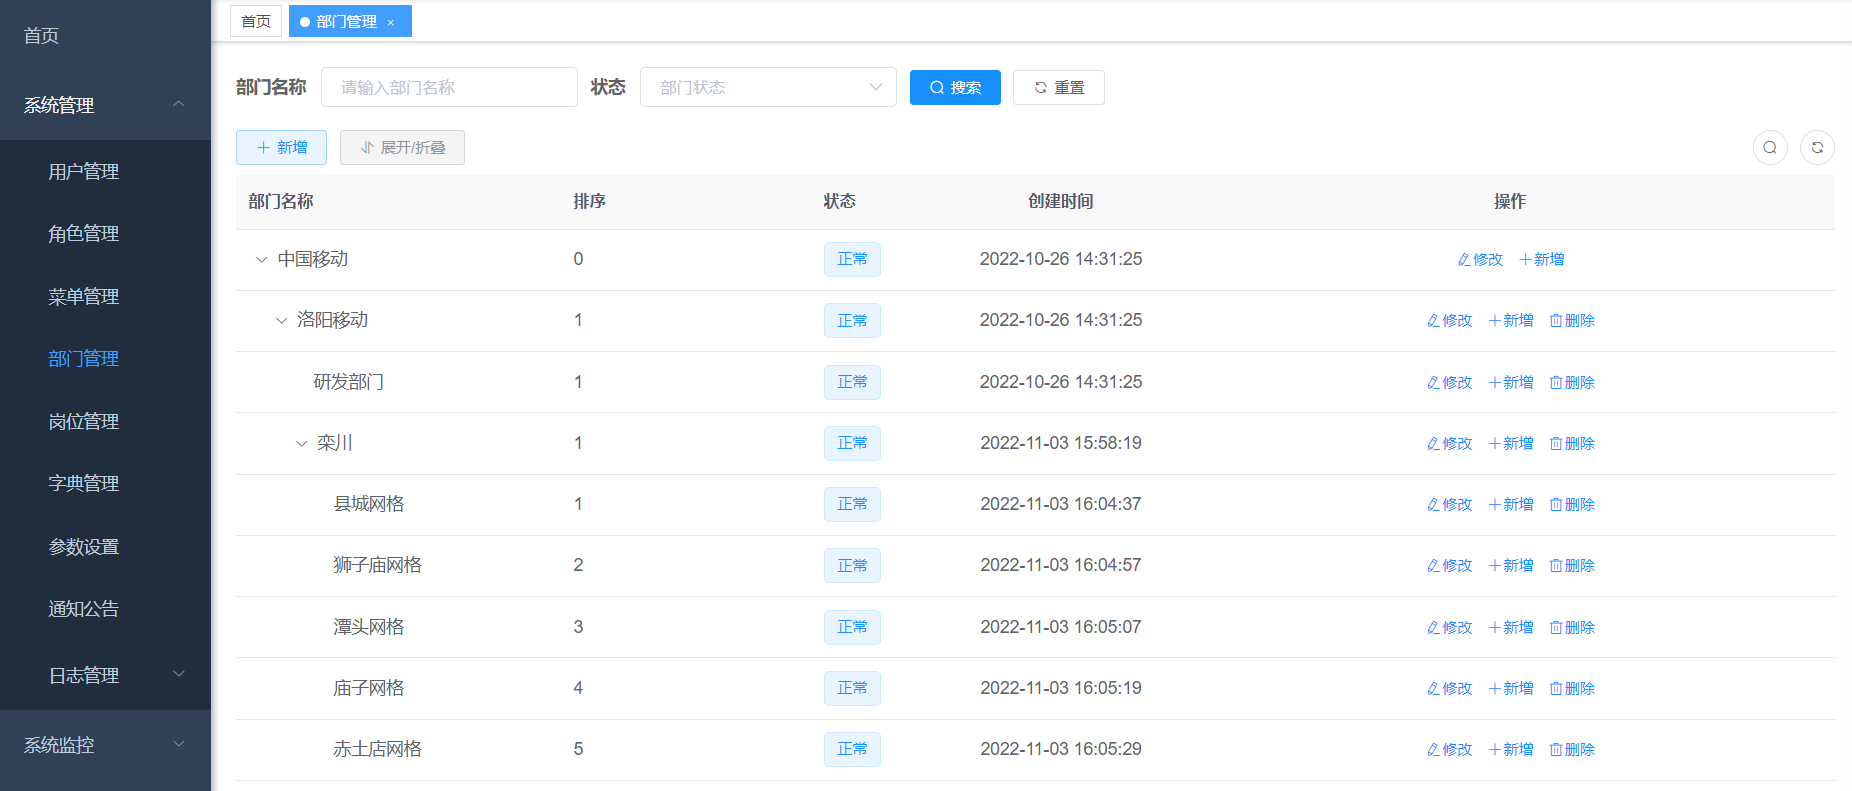Viewport: 1852px width, 791px height.
Task: Click the 排序 column header
Action: click(x=590, y=201)
